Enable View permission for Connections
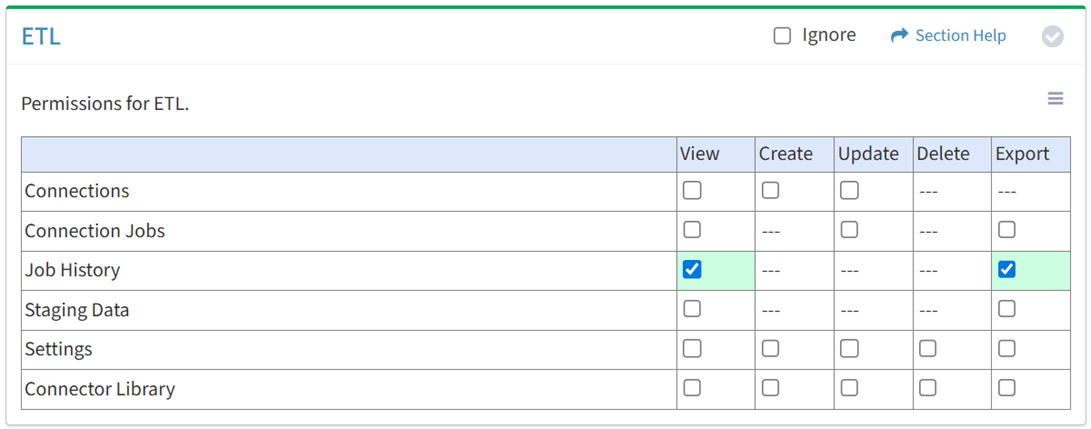Screen dimensions: 1091x429 click(692, 190)
